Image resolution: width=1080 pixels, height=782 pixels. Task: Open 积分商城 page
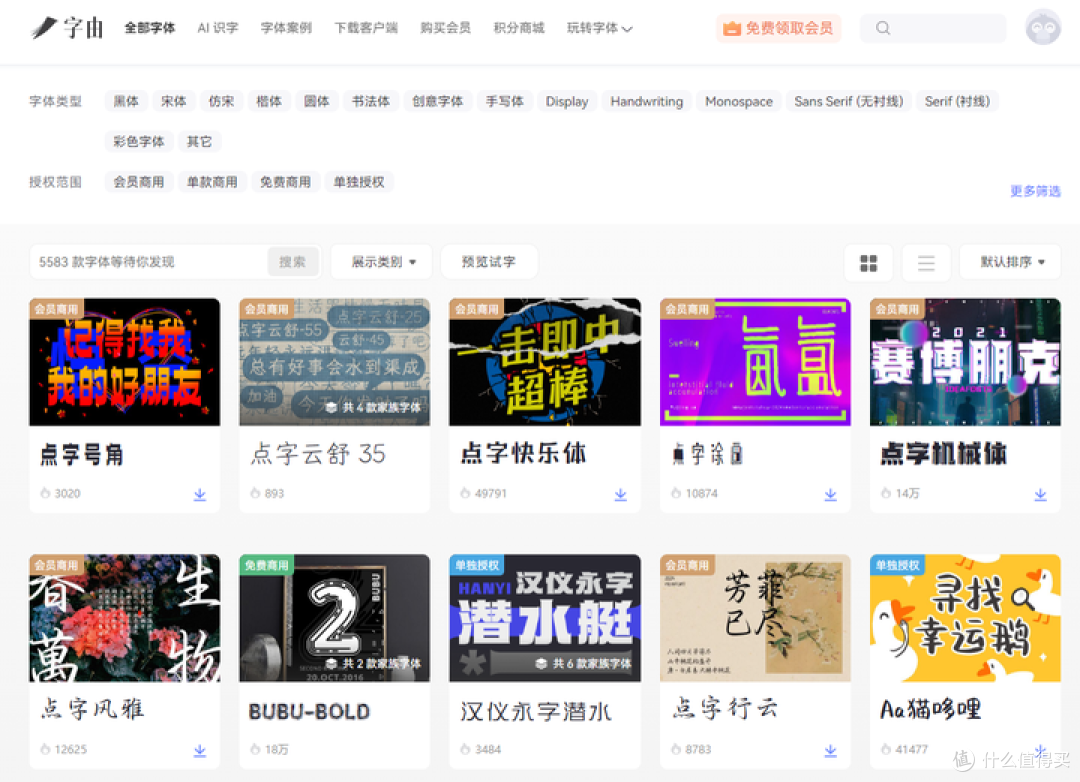[519, 28]
